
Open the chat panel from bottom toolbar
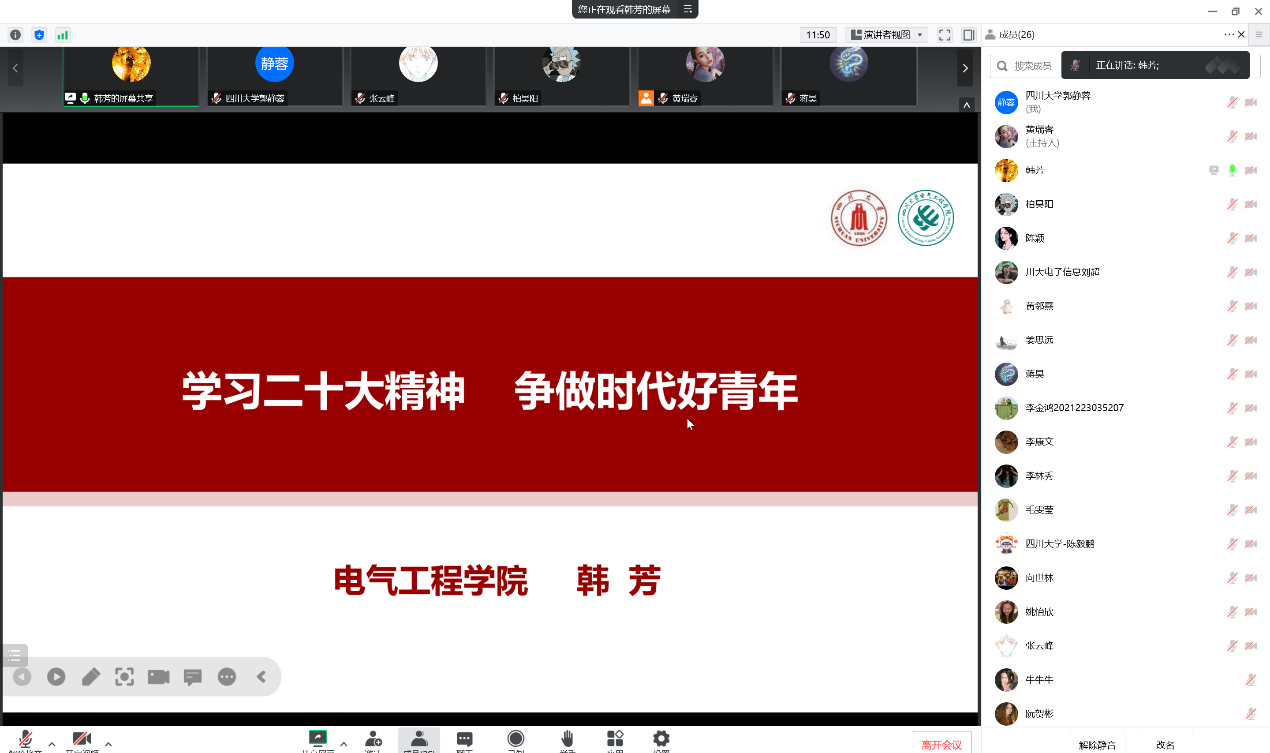[x=464, y=740]
